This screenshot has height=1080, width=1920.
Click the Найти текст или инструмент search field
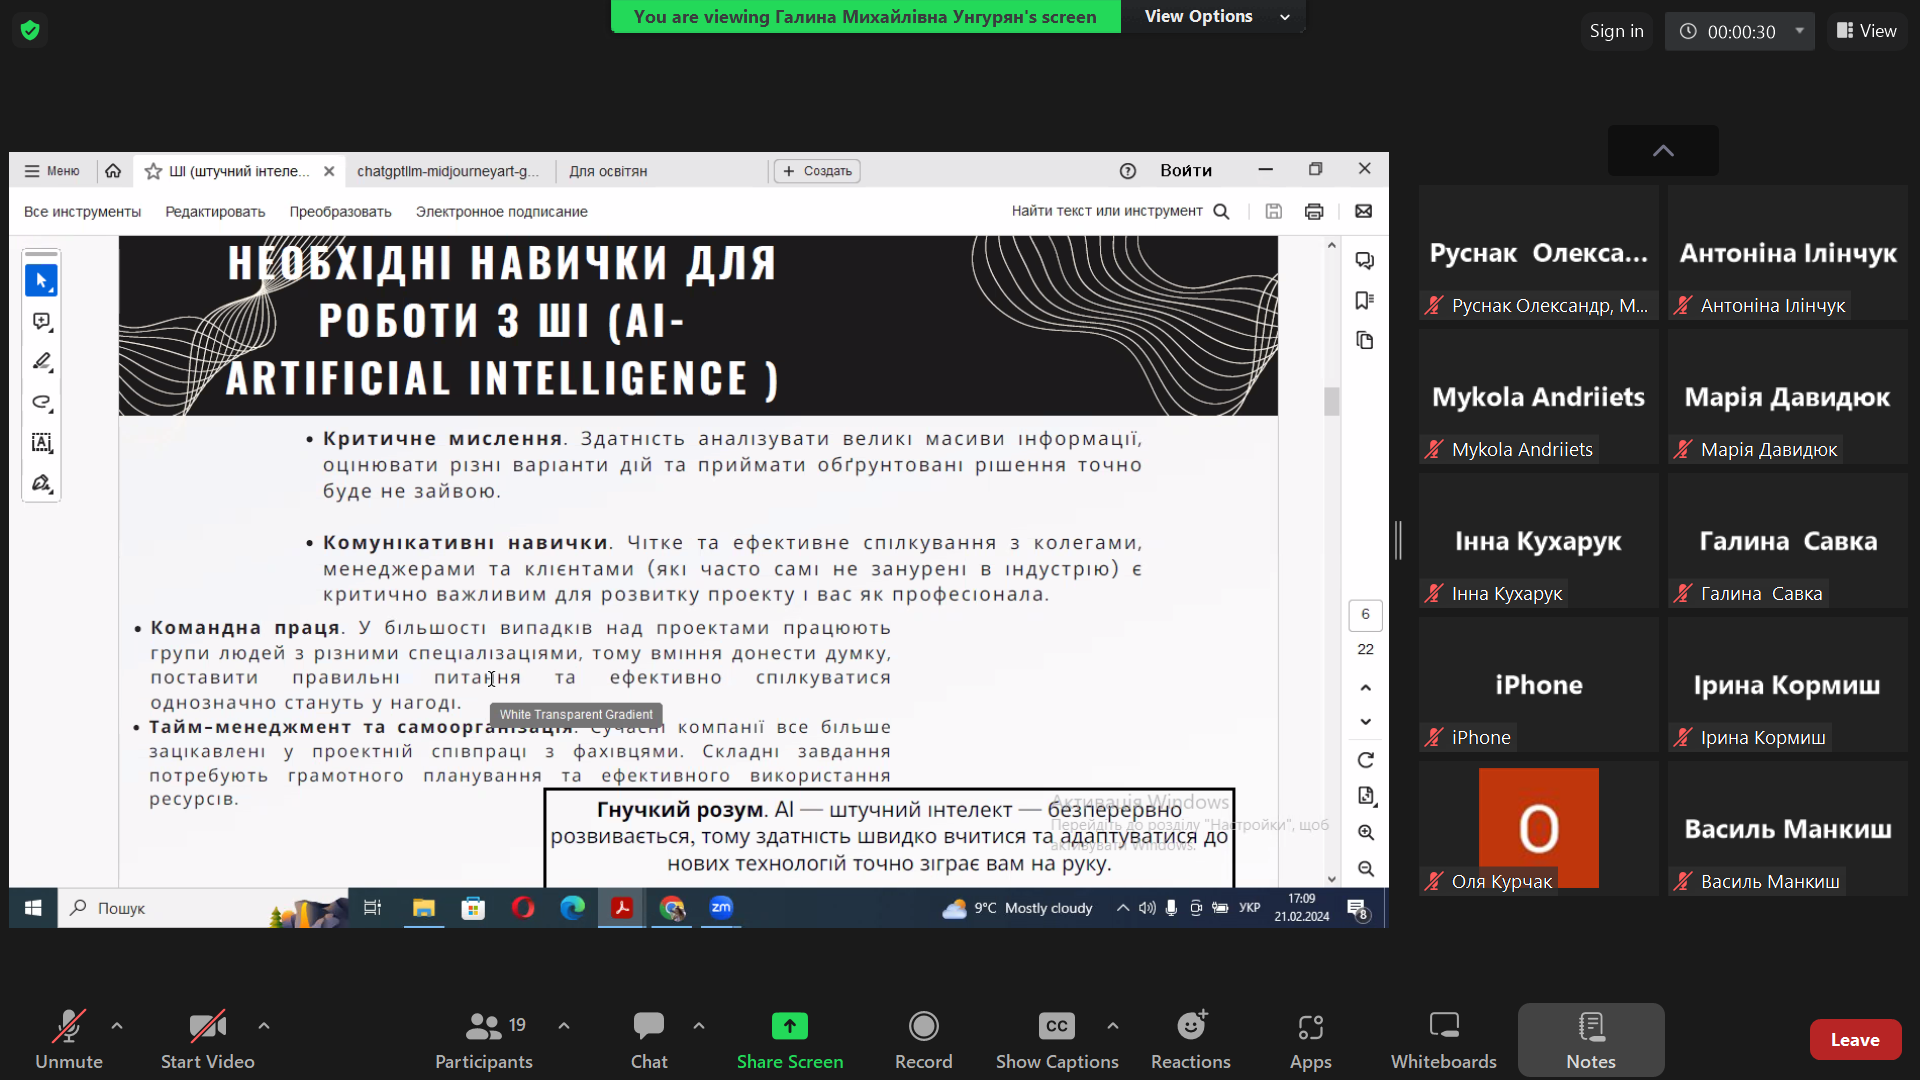click(x=1120, y=211)
